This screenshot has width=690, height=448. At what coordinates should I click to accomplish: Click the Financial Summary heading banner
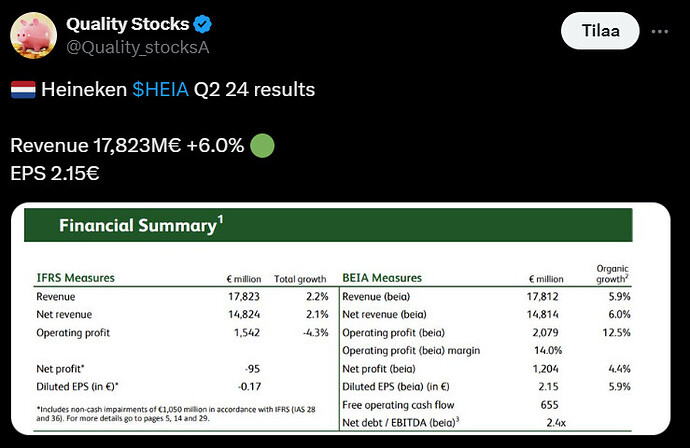point(328,226)
